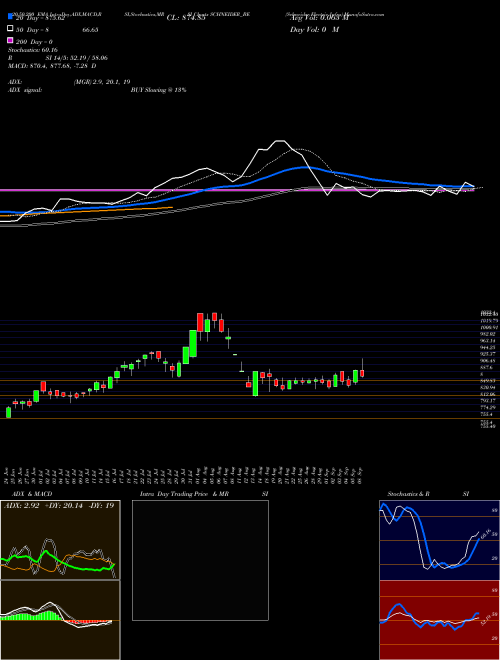Click the white 50 Day legend swatch
Image resolution: width=500 pixels, height=660 pixels.
pyautogui.click(x=10, y=29)
